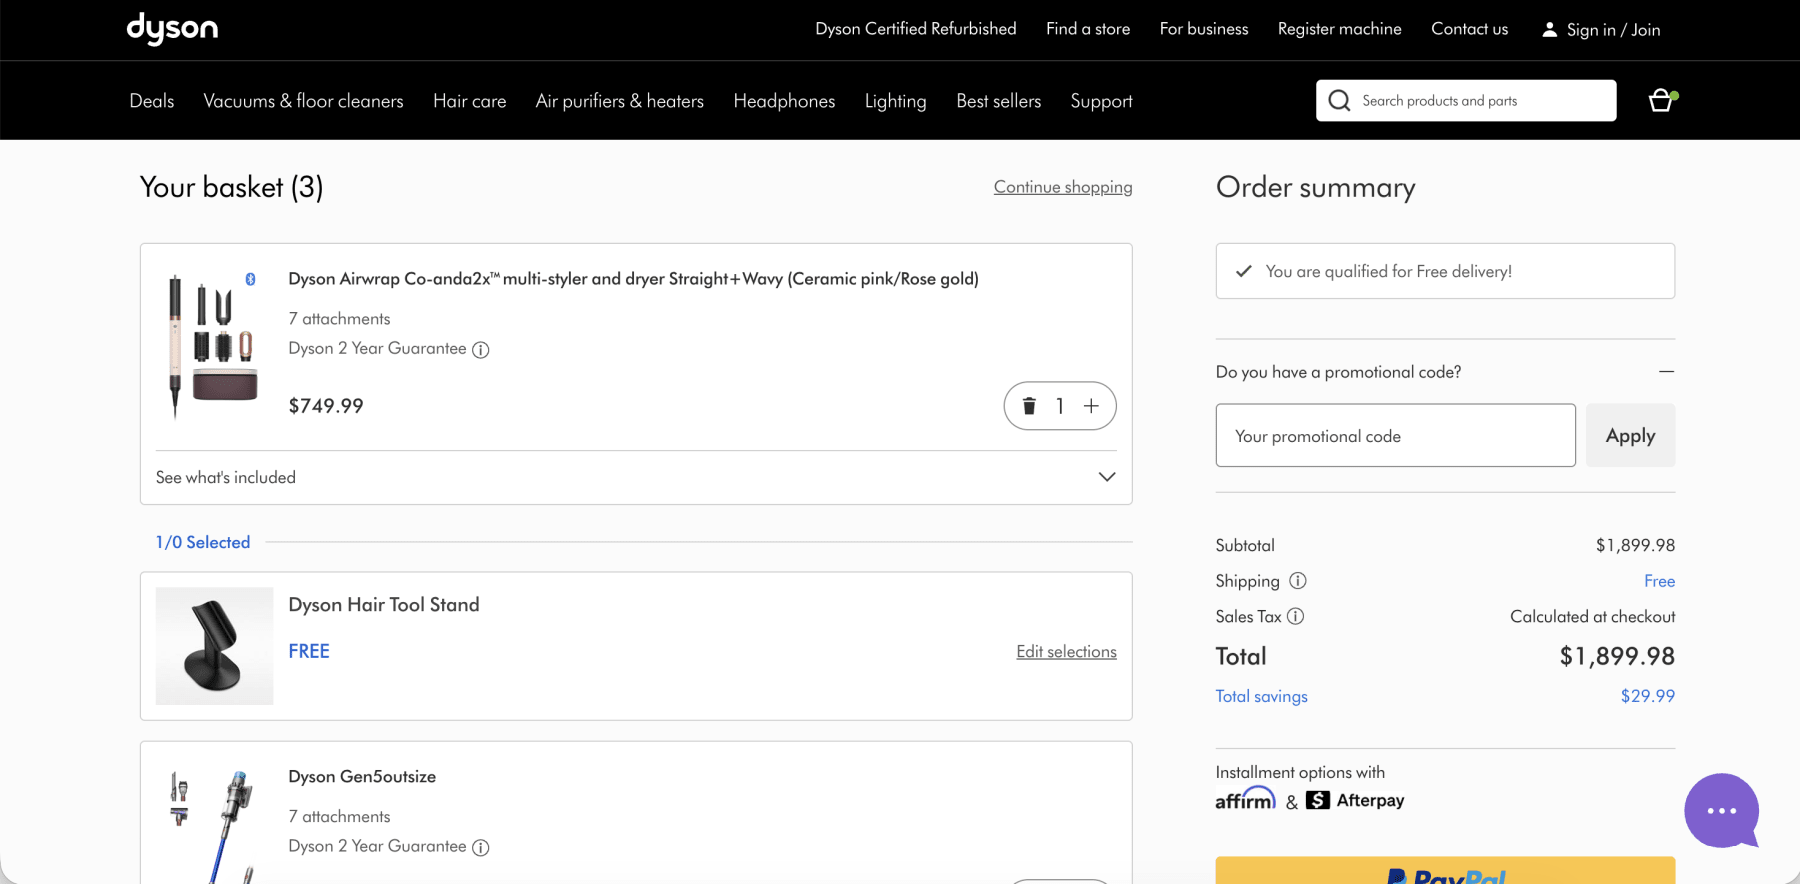Click the $749.99 Airwrap price
This screenshot has height=884, width=1800.
click(x=326, y=406)
